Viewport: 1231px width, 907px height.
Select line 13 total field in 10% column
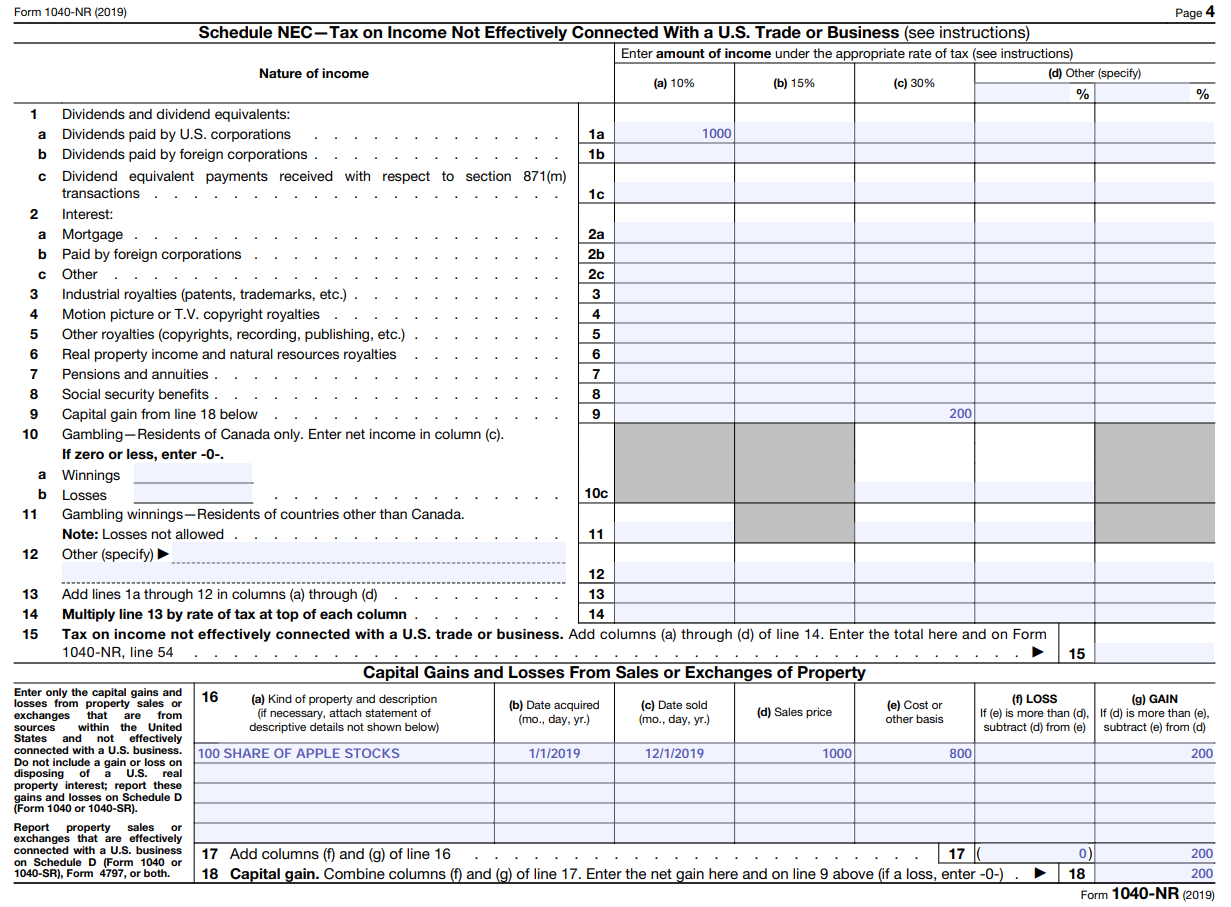point(674,594)
